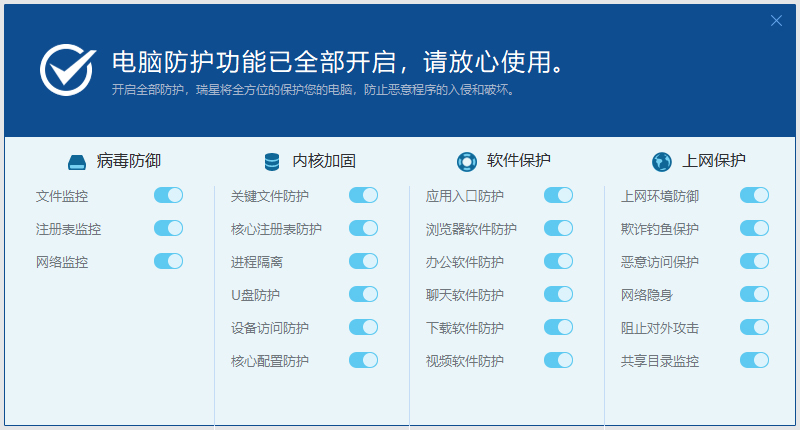Toggle off 文件监控 switch
Screen dimensions: 800x430
[x=168, y=196]
